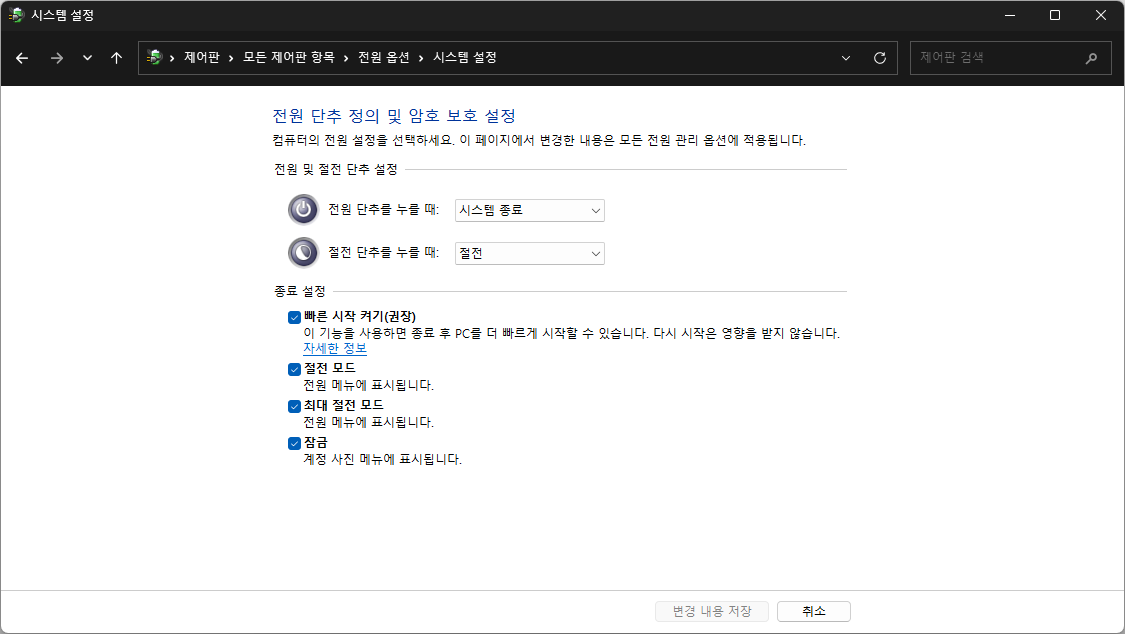Screen dimensions: 1125x634
Task: Go up one level with the up arrow
Action: (x=116, y=58)
